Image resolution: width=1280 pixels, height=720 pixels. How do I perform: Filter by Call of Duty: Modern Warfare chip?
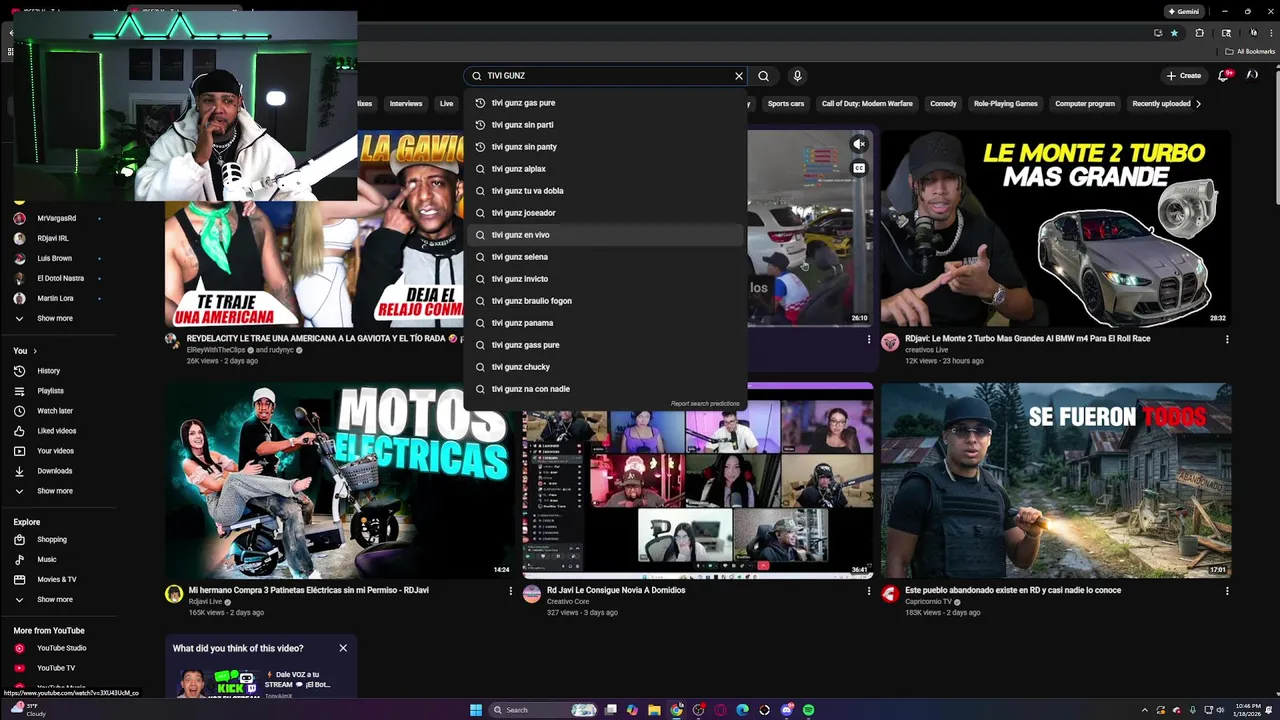(867, 104)
